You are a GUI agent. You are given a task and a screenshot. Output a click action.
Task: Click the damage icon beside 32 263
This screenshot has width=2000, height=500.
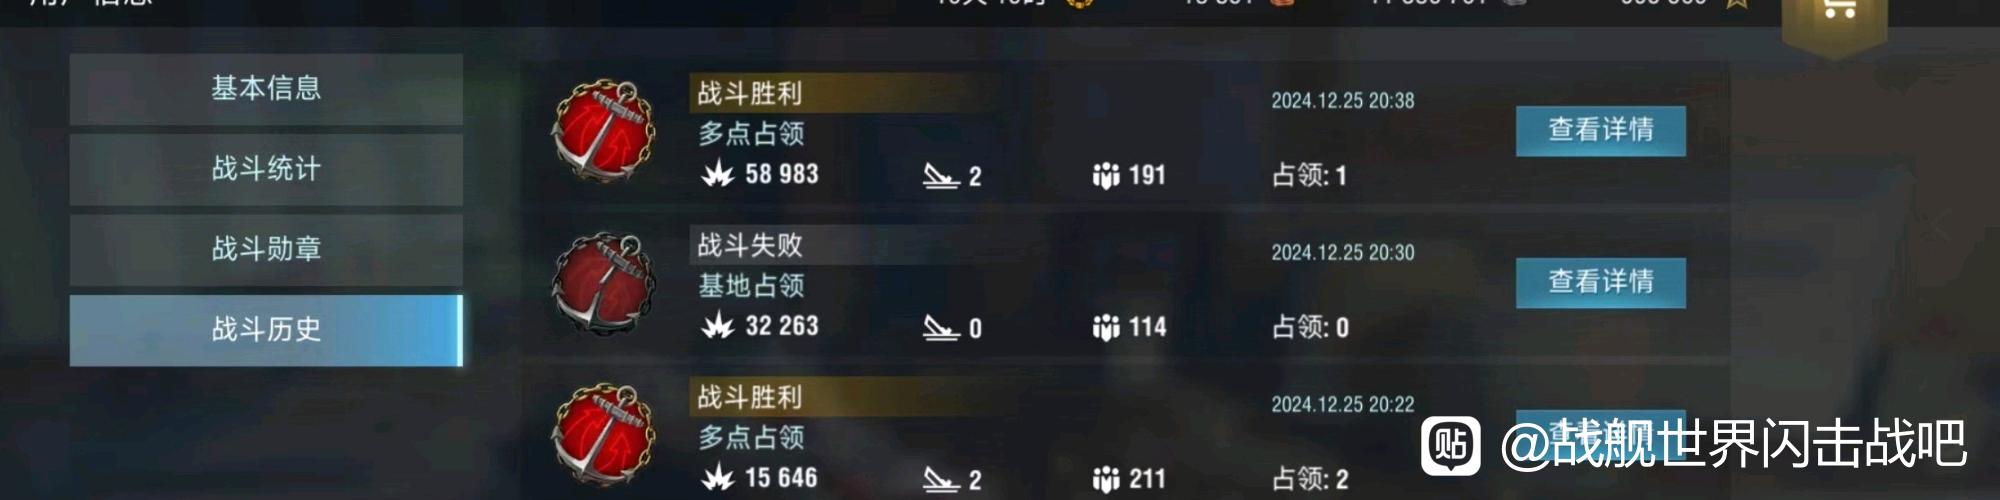pyautogui.click(x=717, y=326)
